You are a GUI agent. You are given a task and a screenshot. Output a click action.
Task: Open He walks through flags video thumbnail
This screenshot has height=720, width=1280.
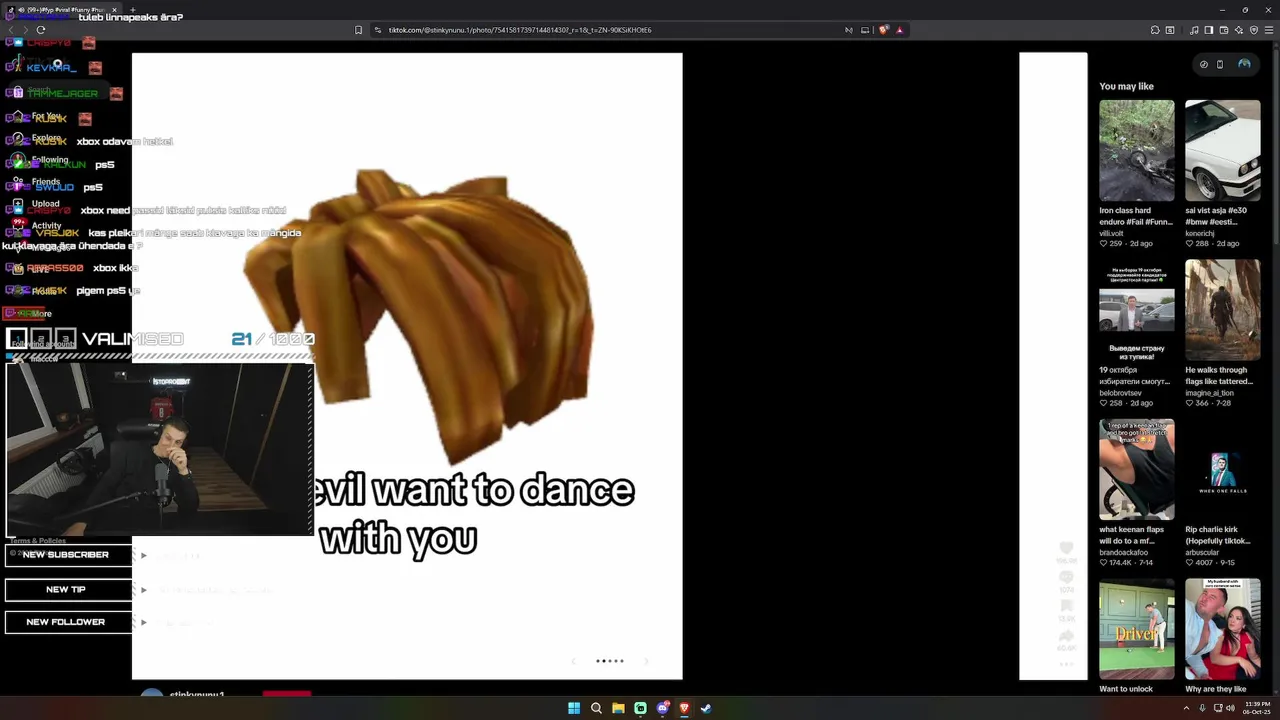1223,310
